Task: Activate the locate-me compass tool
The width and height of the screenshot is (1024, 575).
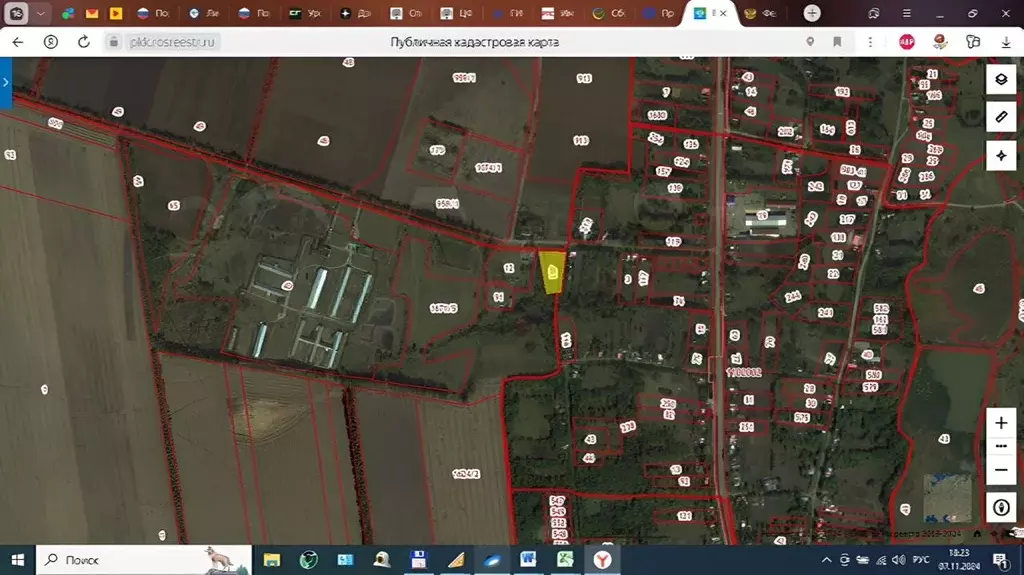Action: tap(1000, 156)
